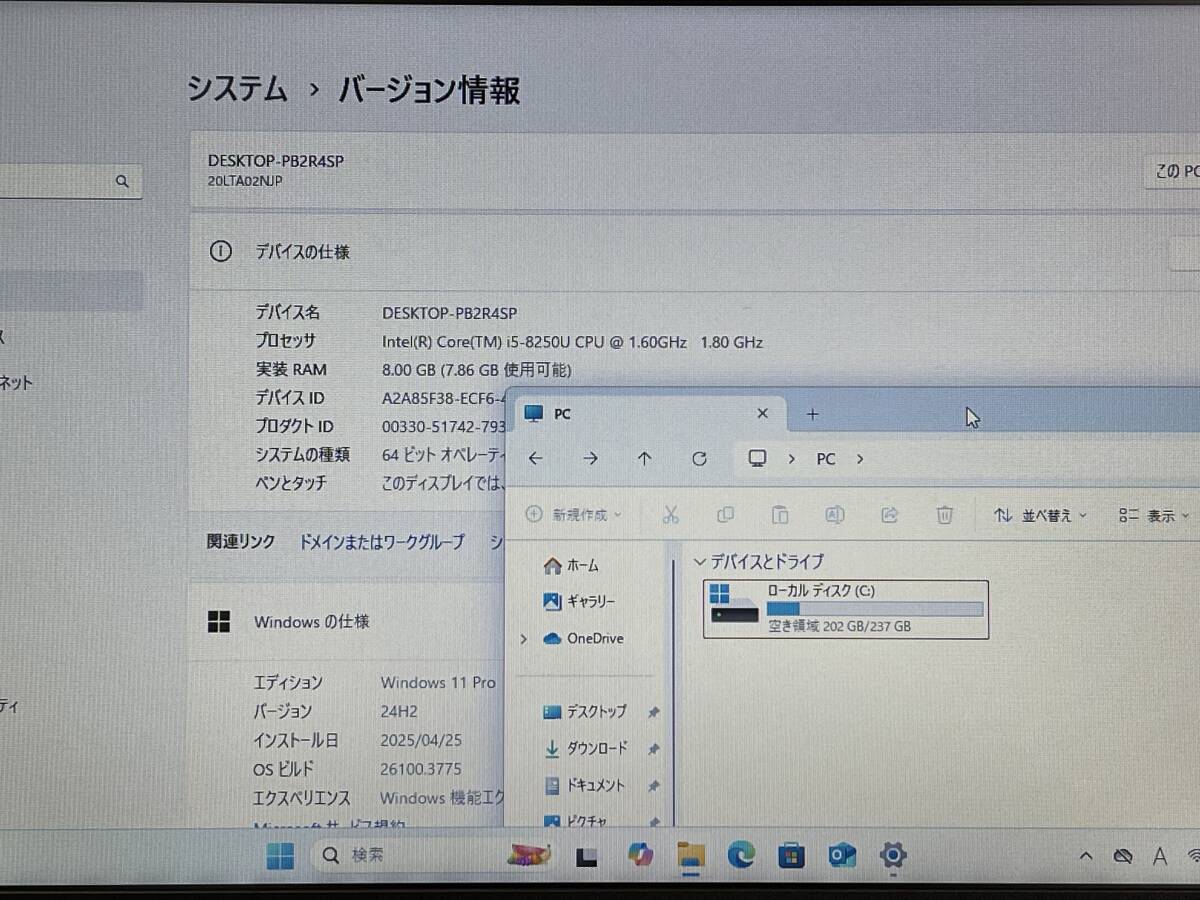Viewport: 1200px width, 900px height.
Task: Click PC in the address breadcrumb
Action: [826, 459]
